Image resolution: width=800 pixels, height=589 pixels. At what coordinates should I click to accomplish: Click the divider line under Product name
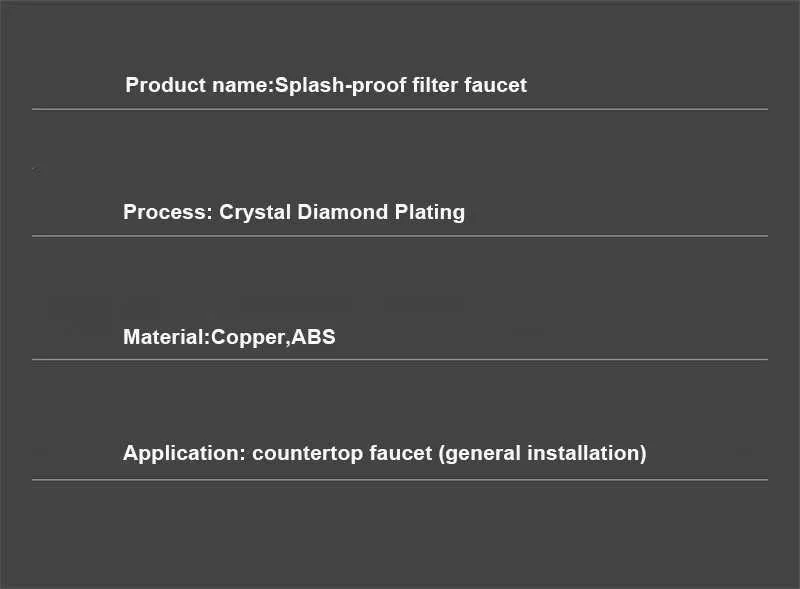tap(400, 109)
